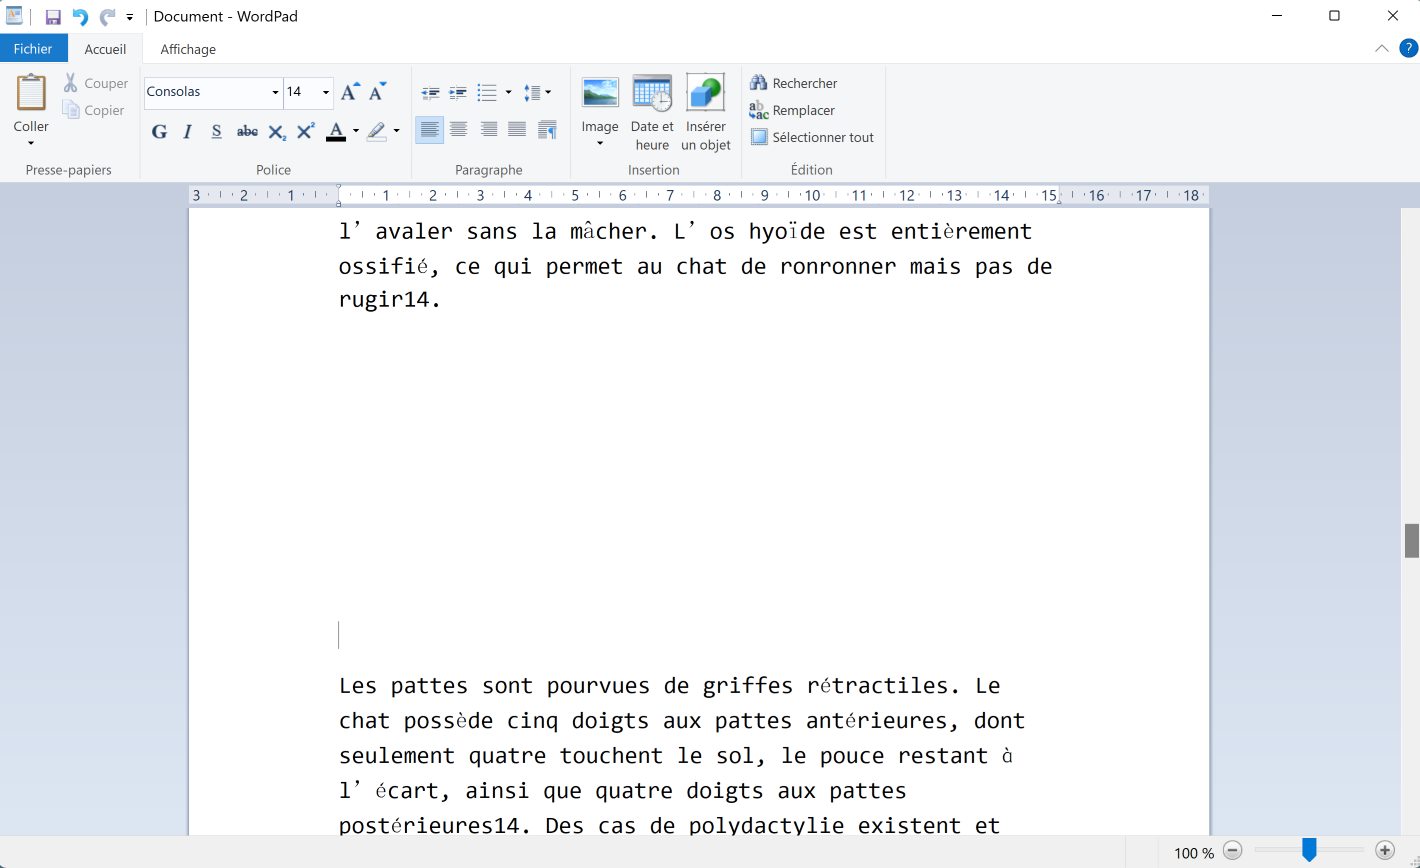
Task: Insert an Image
Action: coord(600,93)
